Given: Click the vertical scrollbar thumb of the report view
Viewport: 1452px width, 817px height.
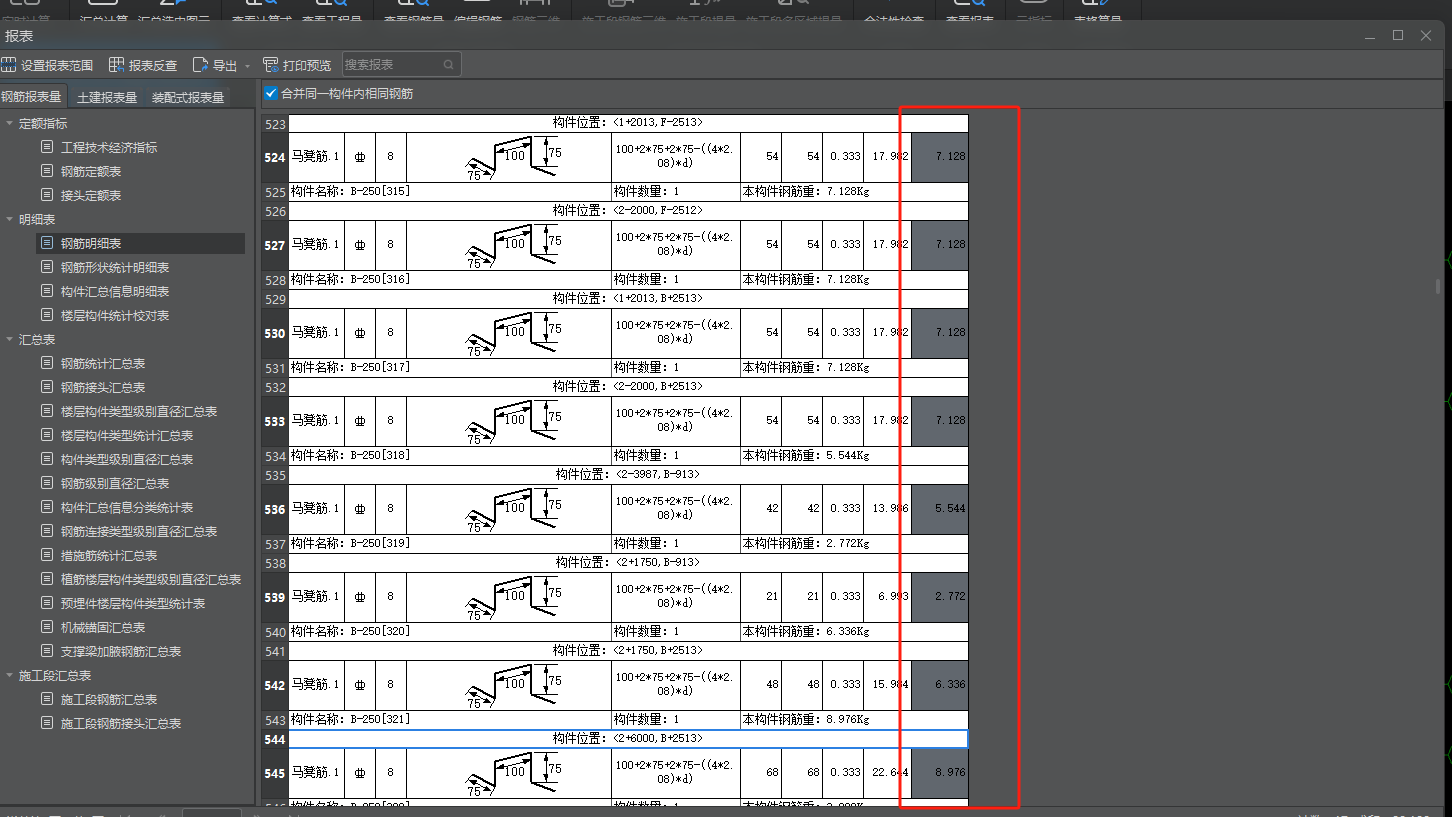Looking at the screenshot, I should (1438, 285).
